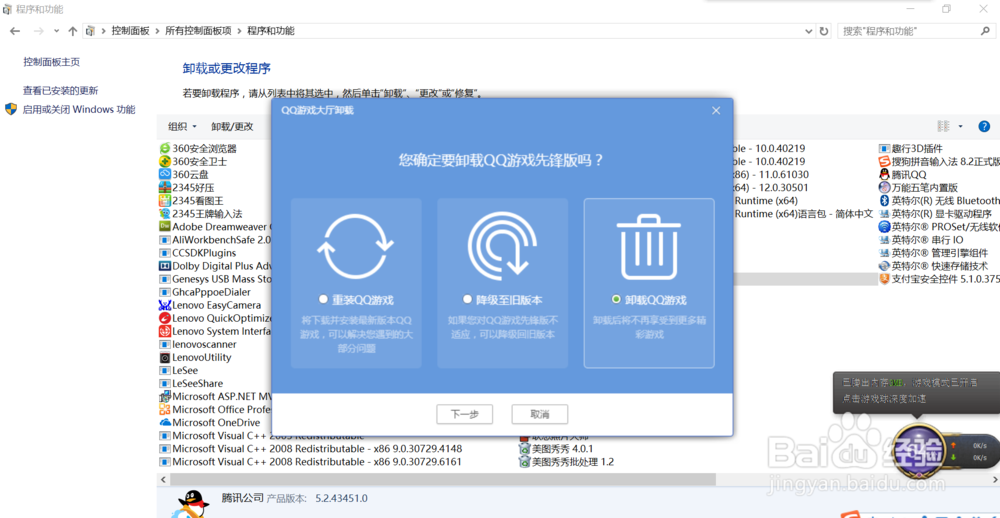Click the trash can uninstall icon

tap(649, 248)
